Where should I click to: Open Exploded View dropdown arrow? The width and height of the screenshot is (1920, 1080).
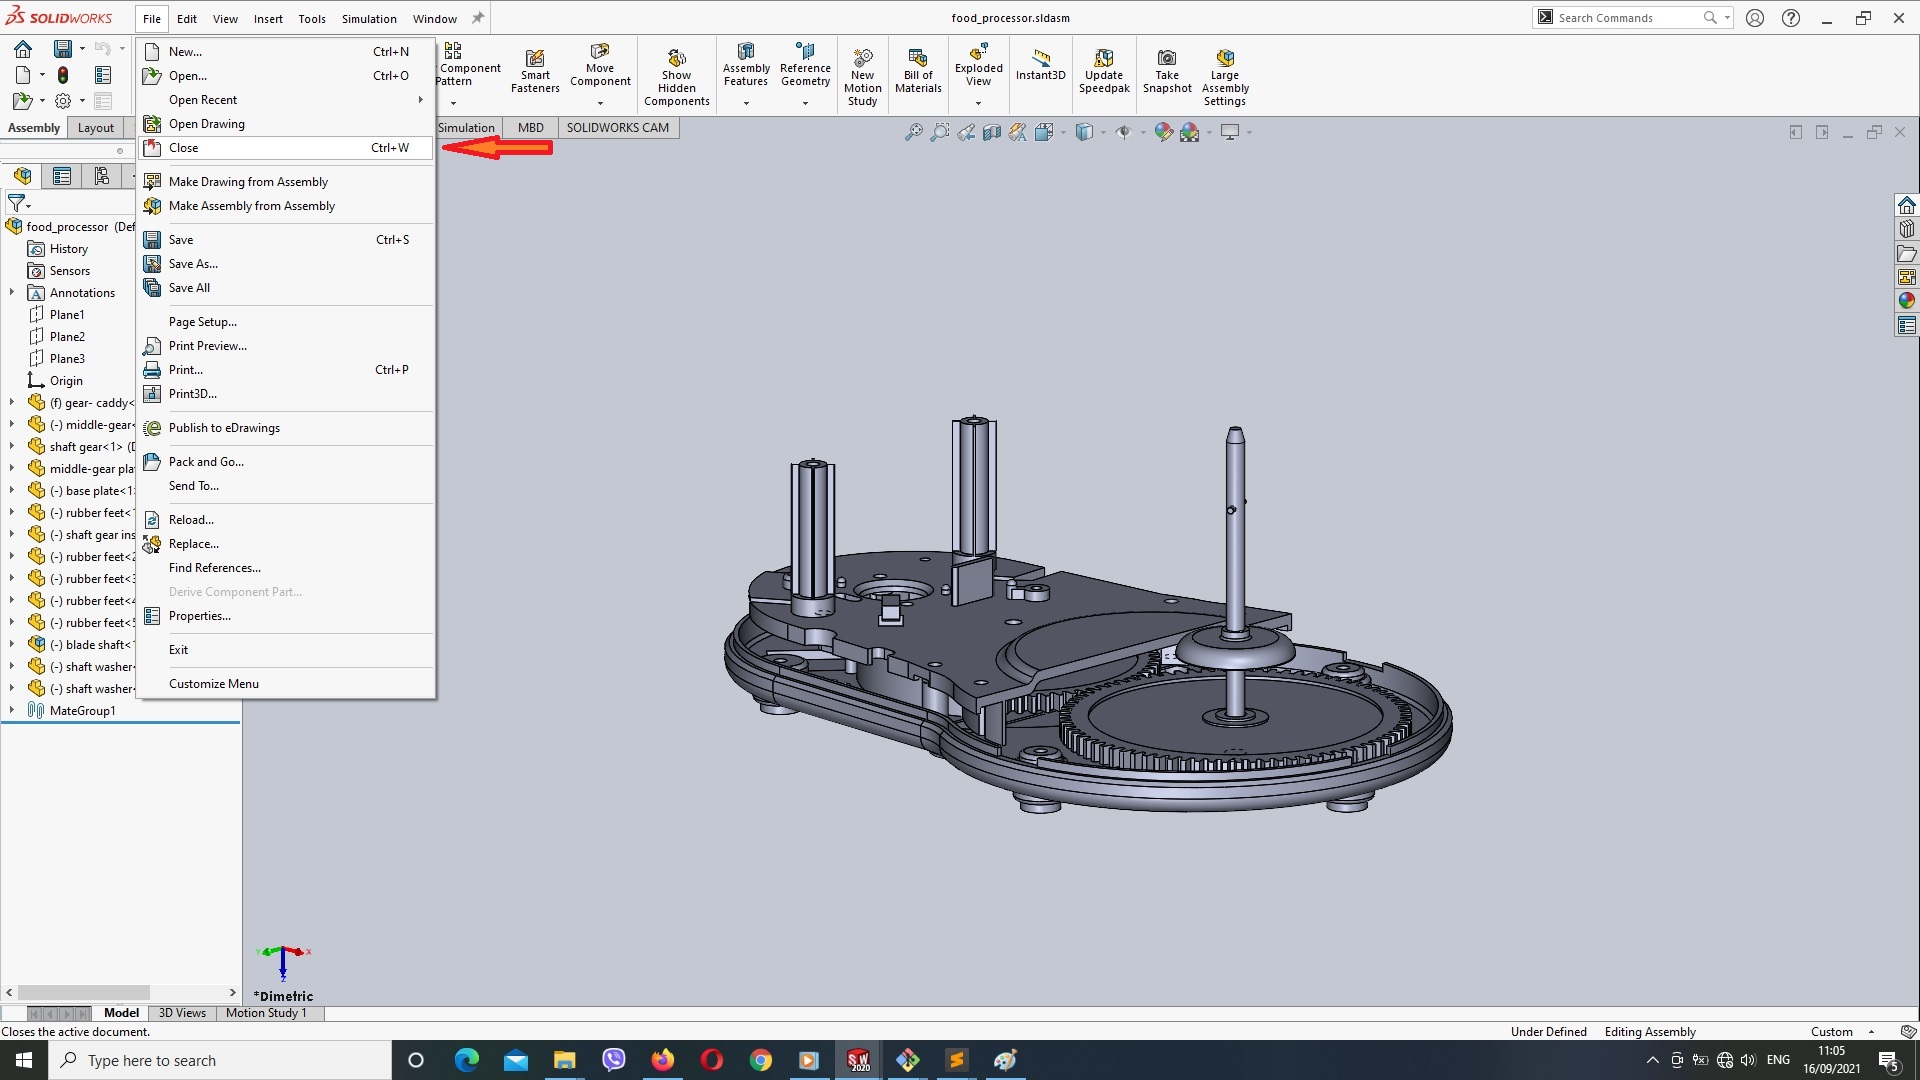[978, 103]
